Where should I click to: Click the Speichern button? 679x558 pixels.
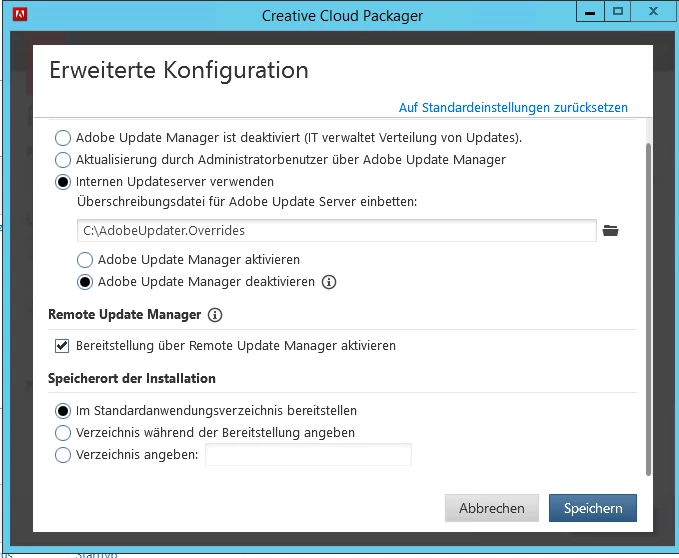[593, 508]
